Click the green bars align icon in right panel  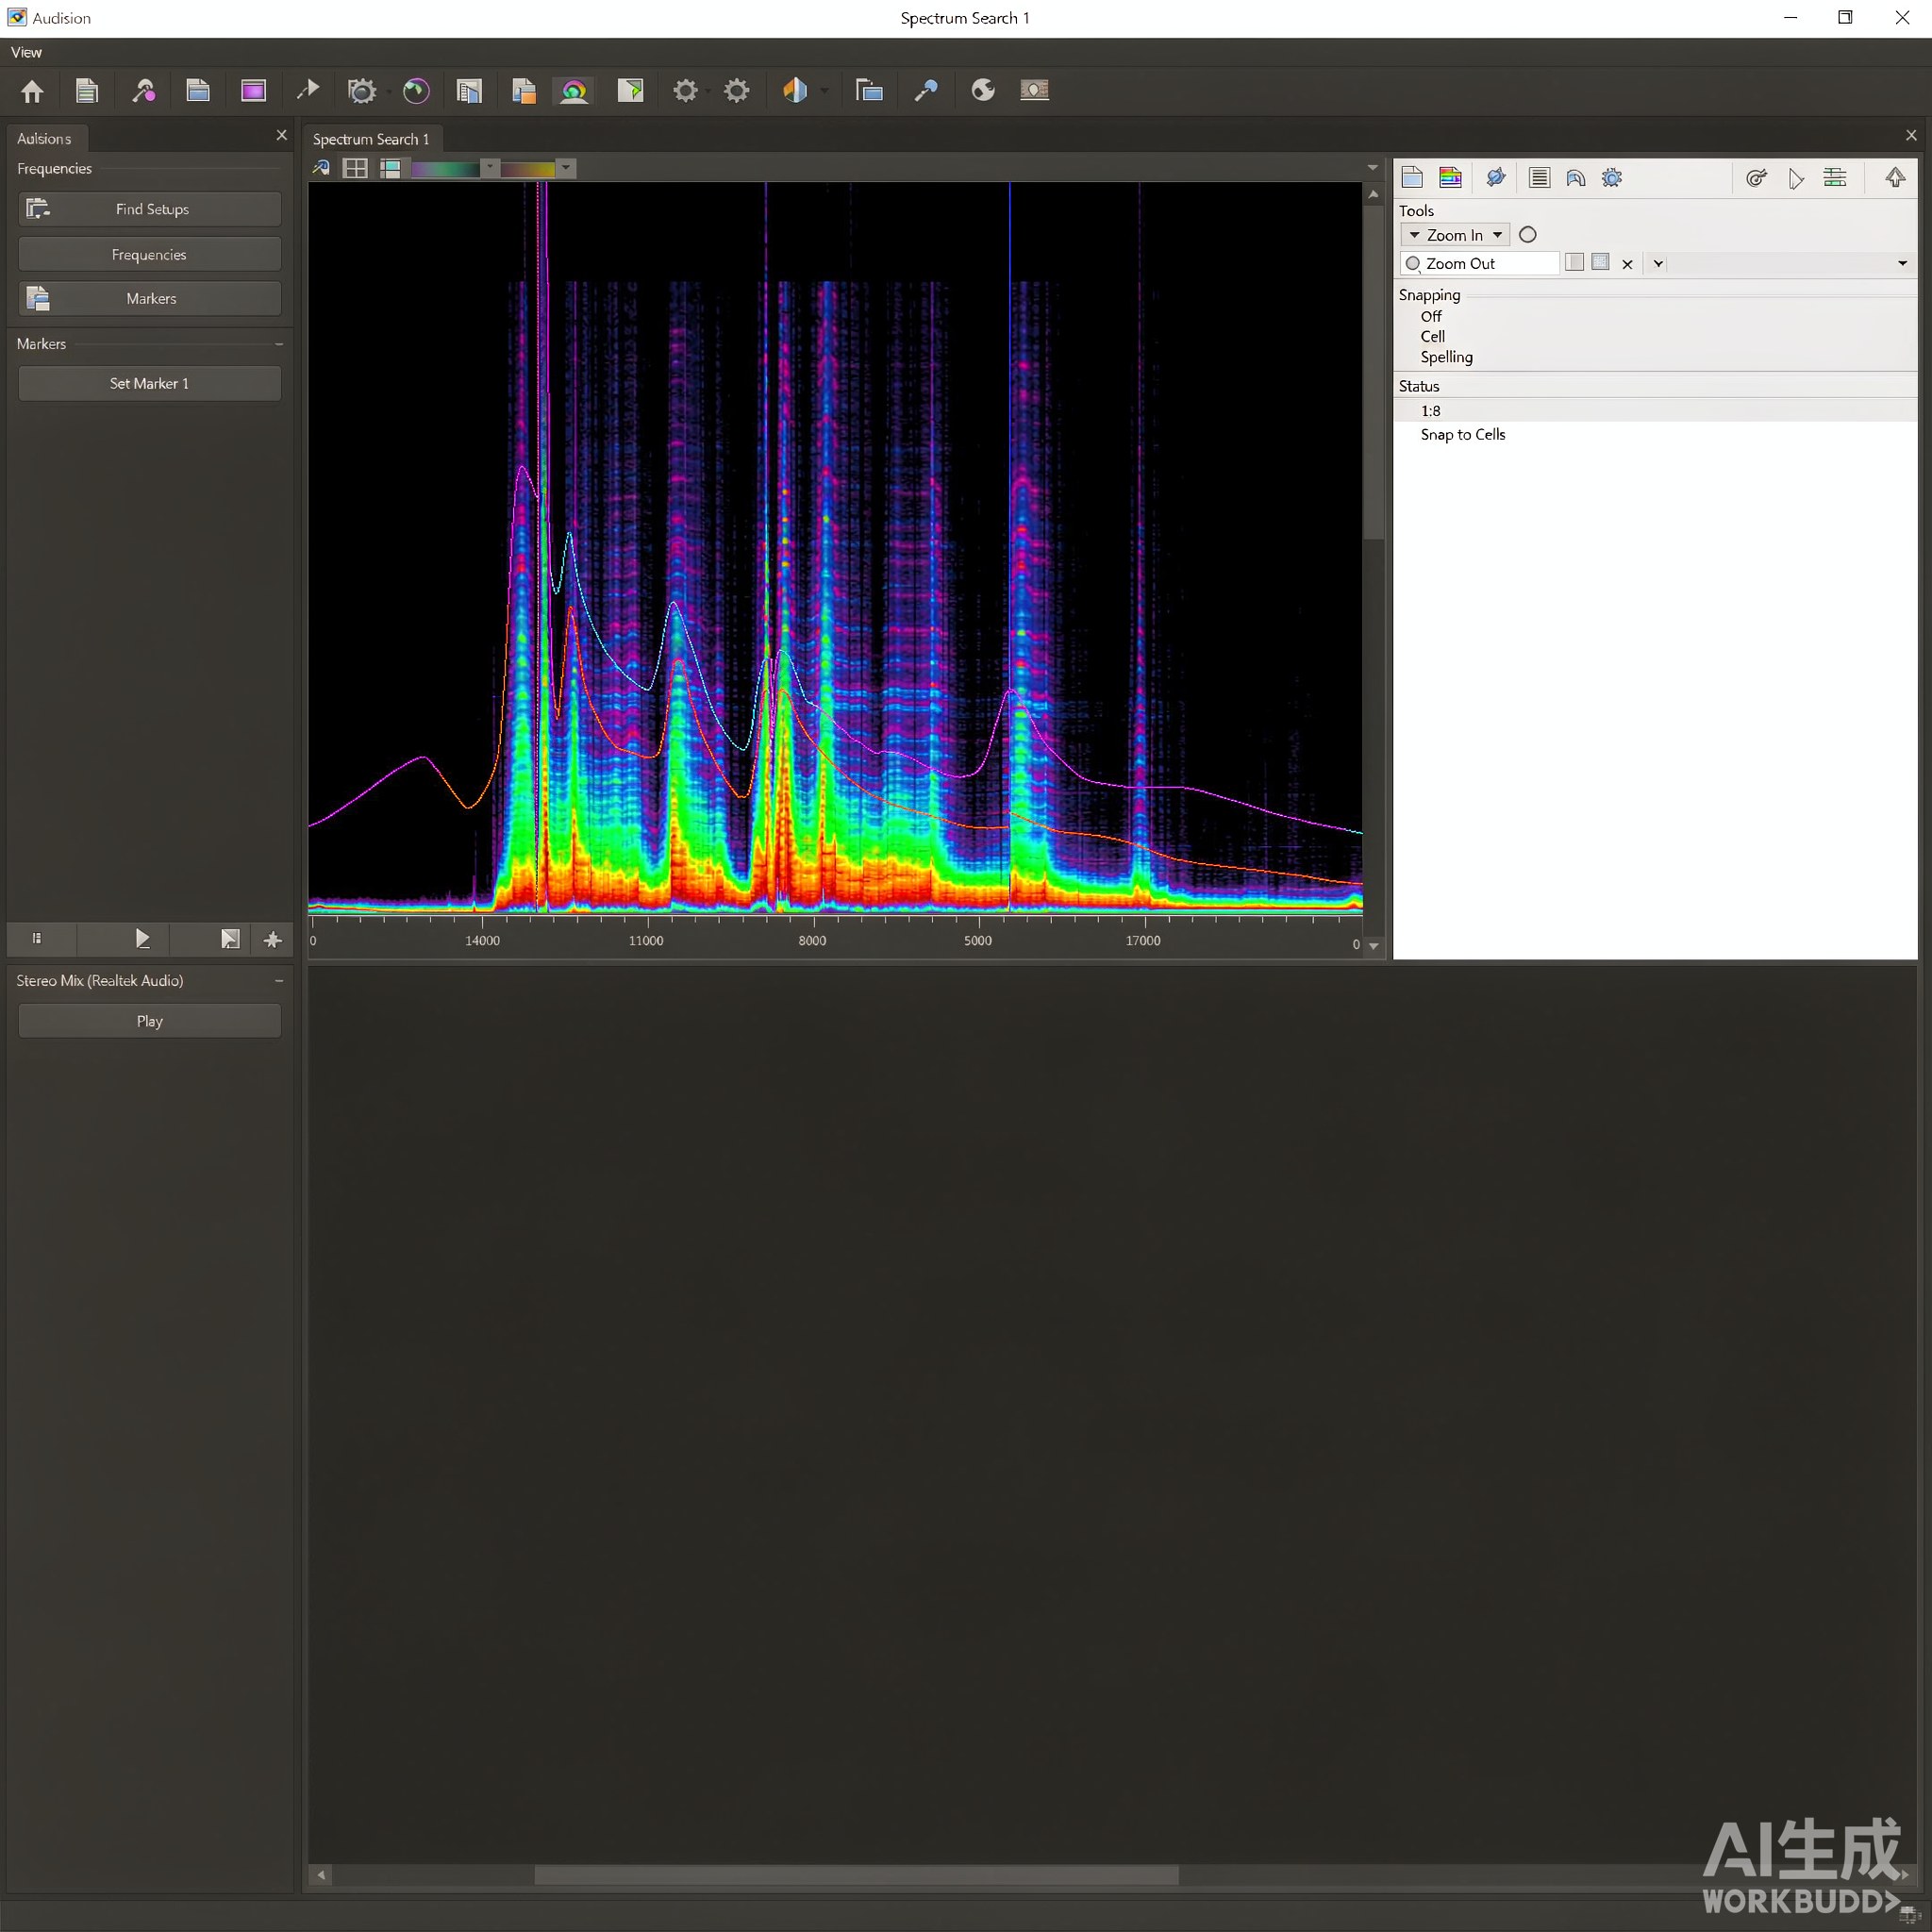(x=1835, y=178)
